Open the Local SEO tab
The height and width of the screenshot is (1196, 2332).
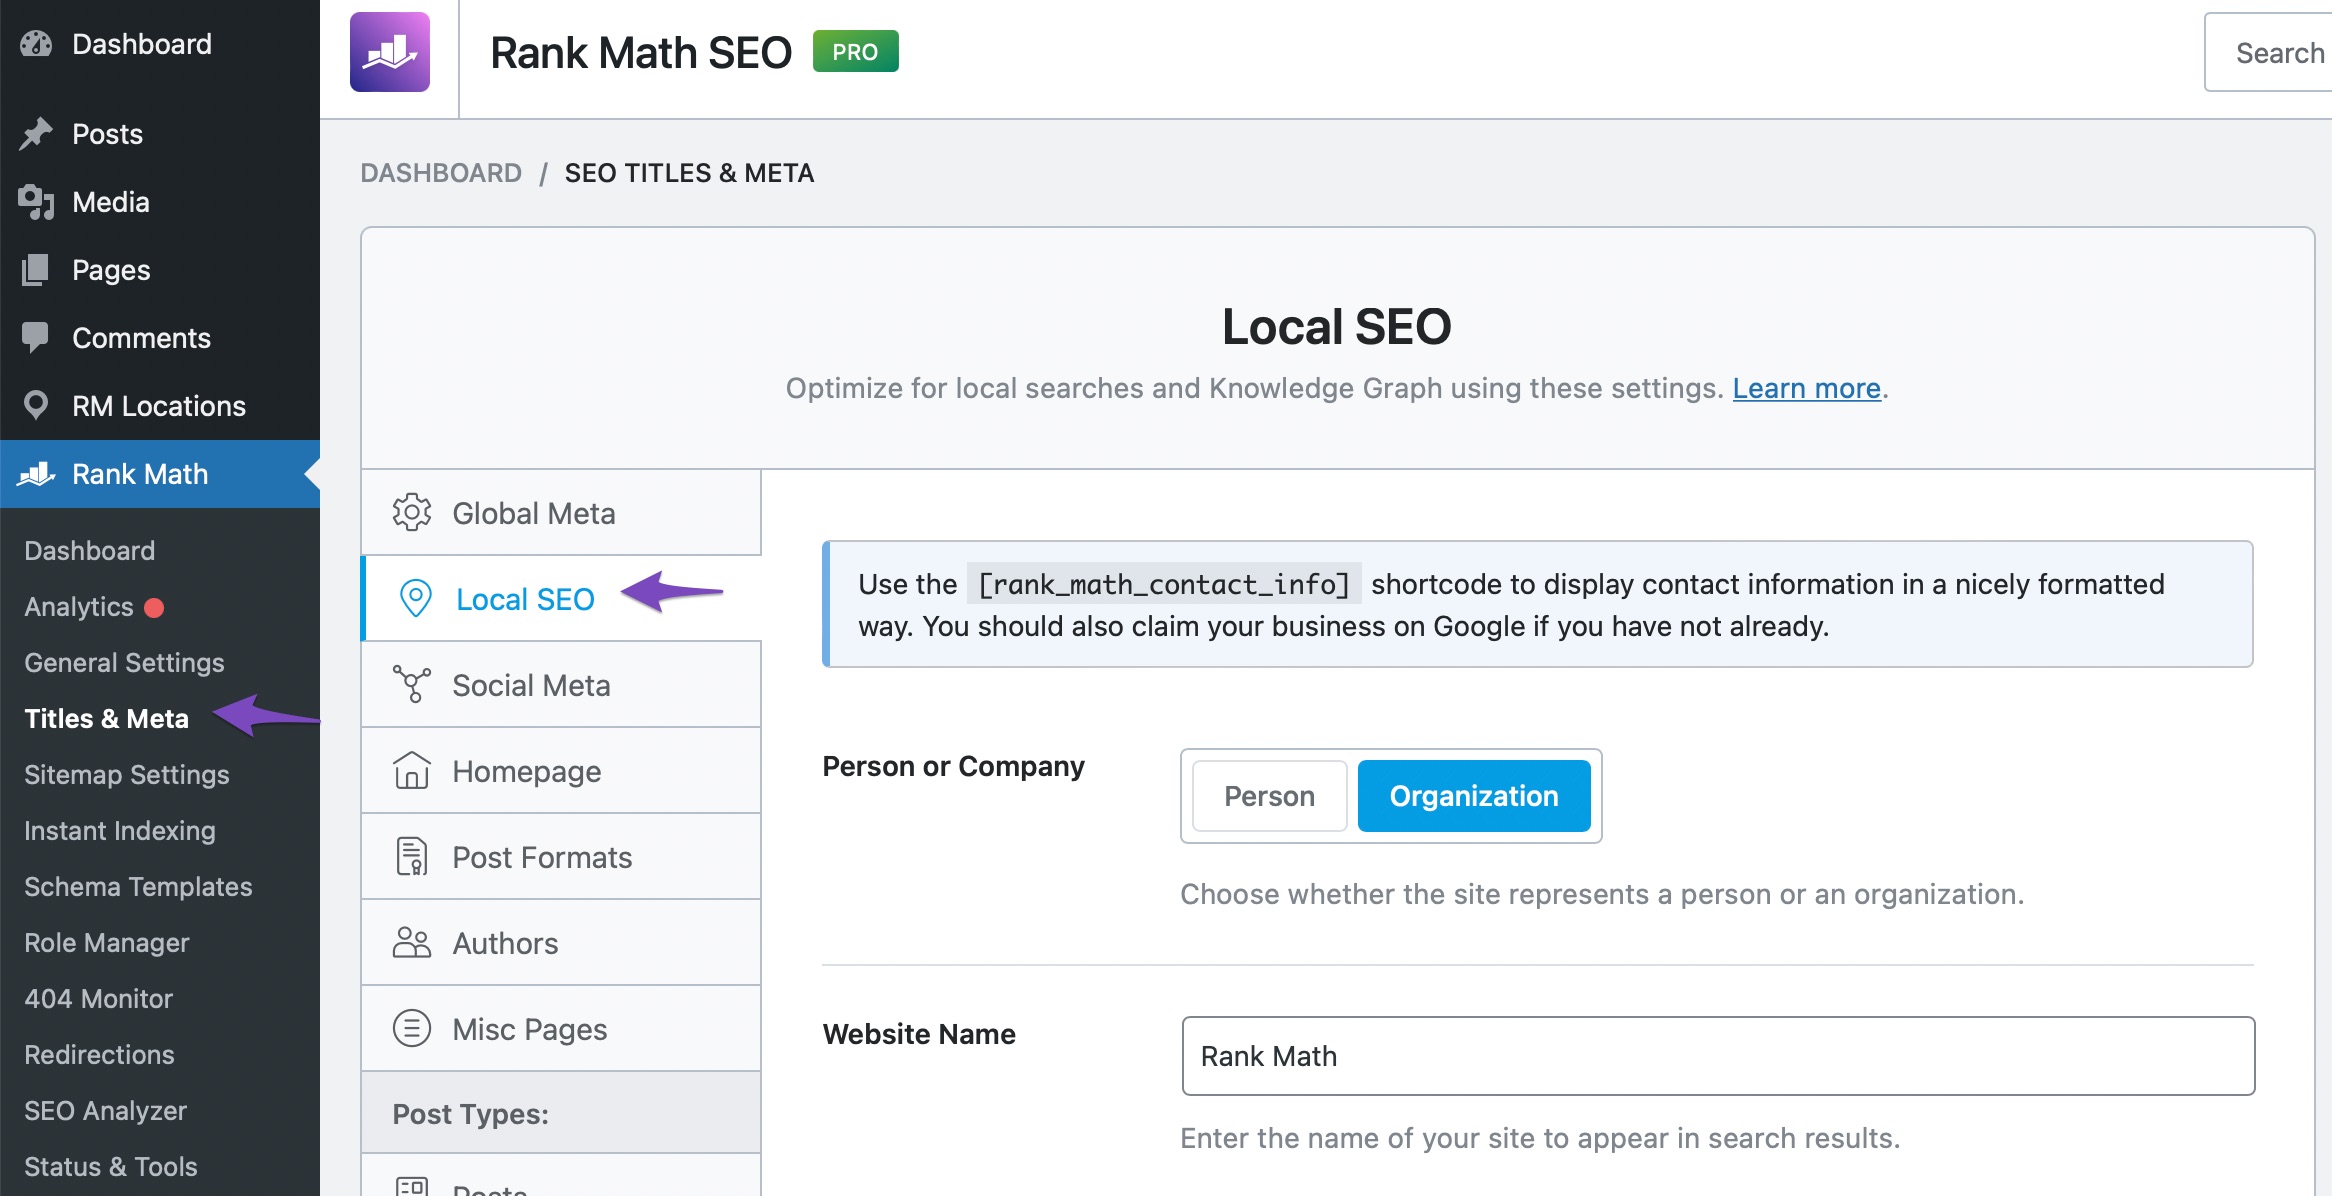point(561,598)
